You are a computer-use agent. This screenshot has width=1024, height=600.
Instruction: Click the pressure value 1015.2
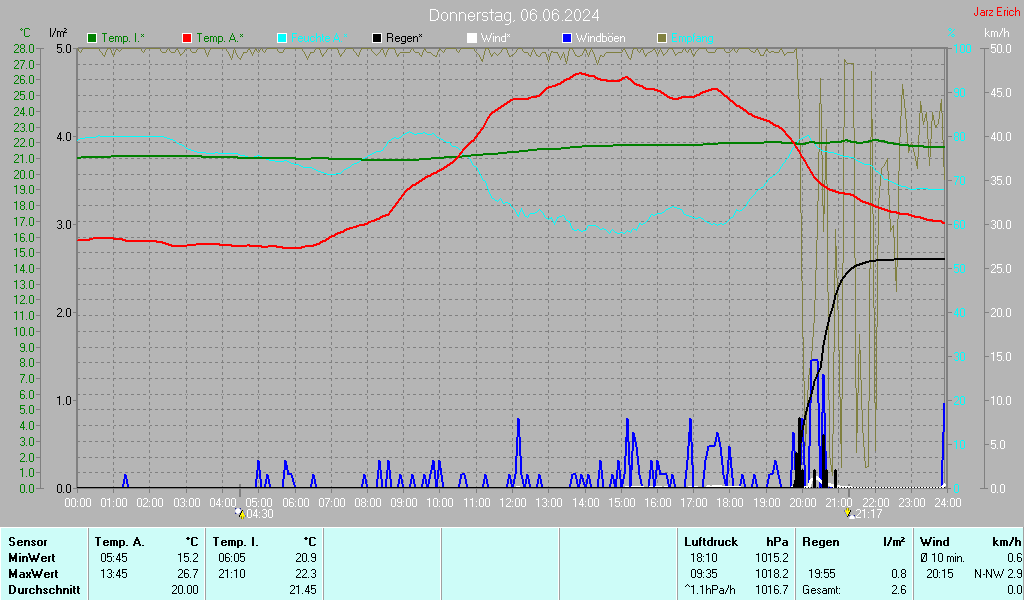[772, 558]
